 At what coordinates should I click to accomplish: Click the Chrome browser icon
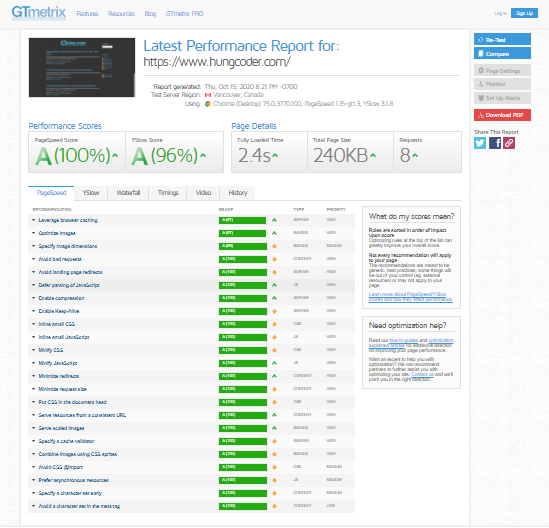208,104
